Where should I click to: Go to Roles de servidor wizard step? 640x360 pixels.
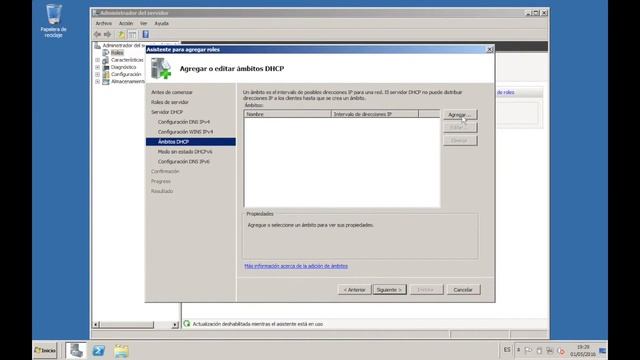pos(170,102)
